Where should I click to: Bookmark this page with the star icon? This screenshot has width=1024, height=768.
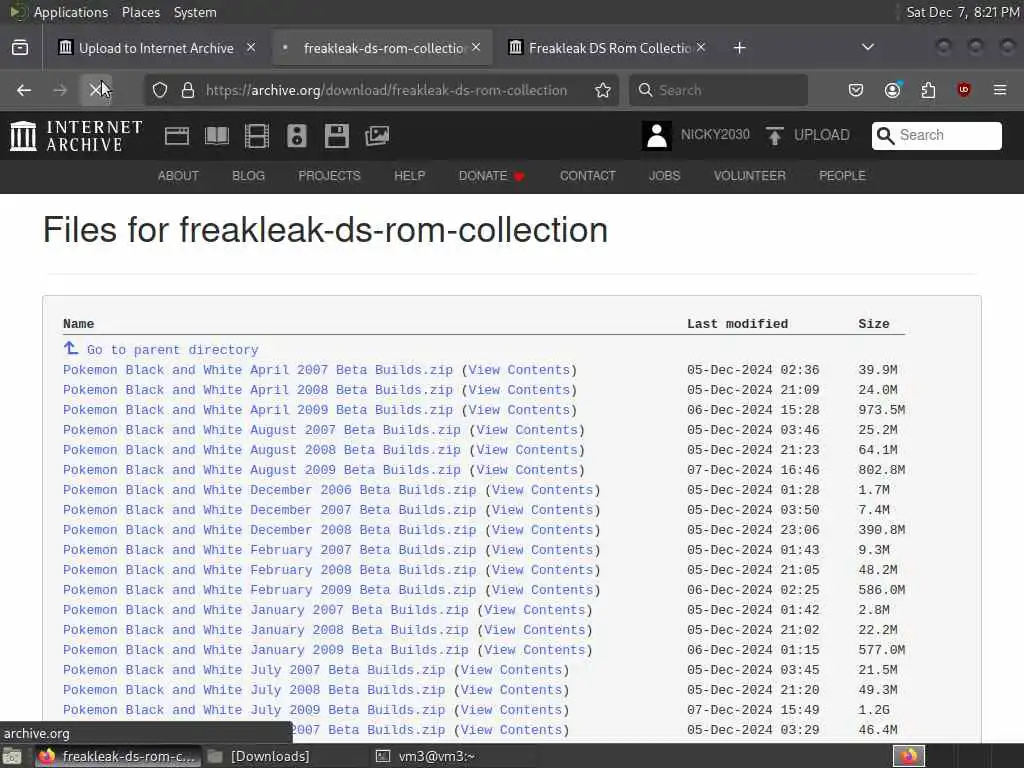click(603, 90)
